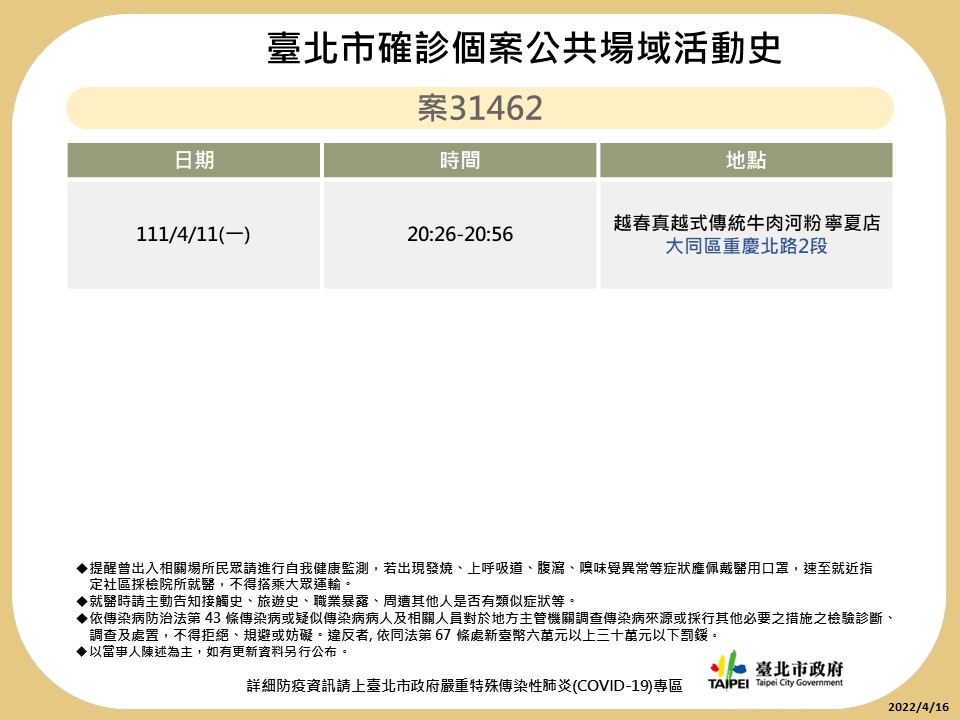The height and width of the screenshot is (720, 960).
Task: Click the note starting 依傳染病防治法第 43 條
Action: (486, 618)
